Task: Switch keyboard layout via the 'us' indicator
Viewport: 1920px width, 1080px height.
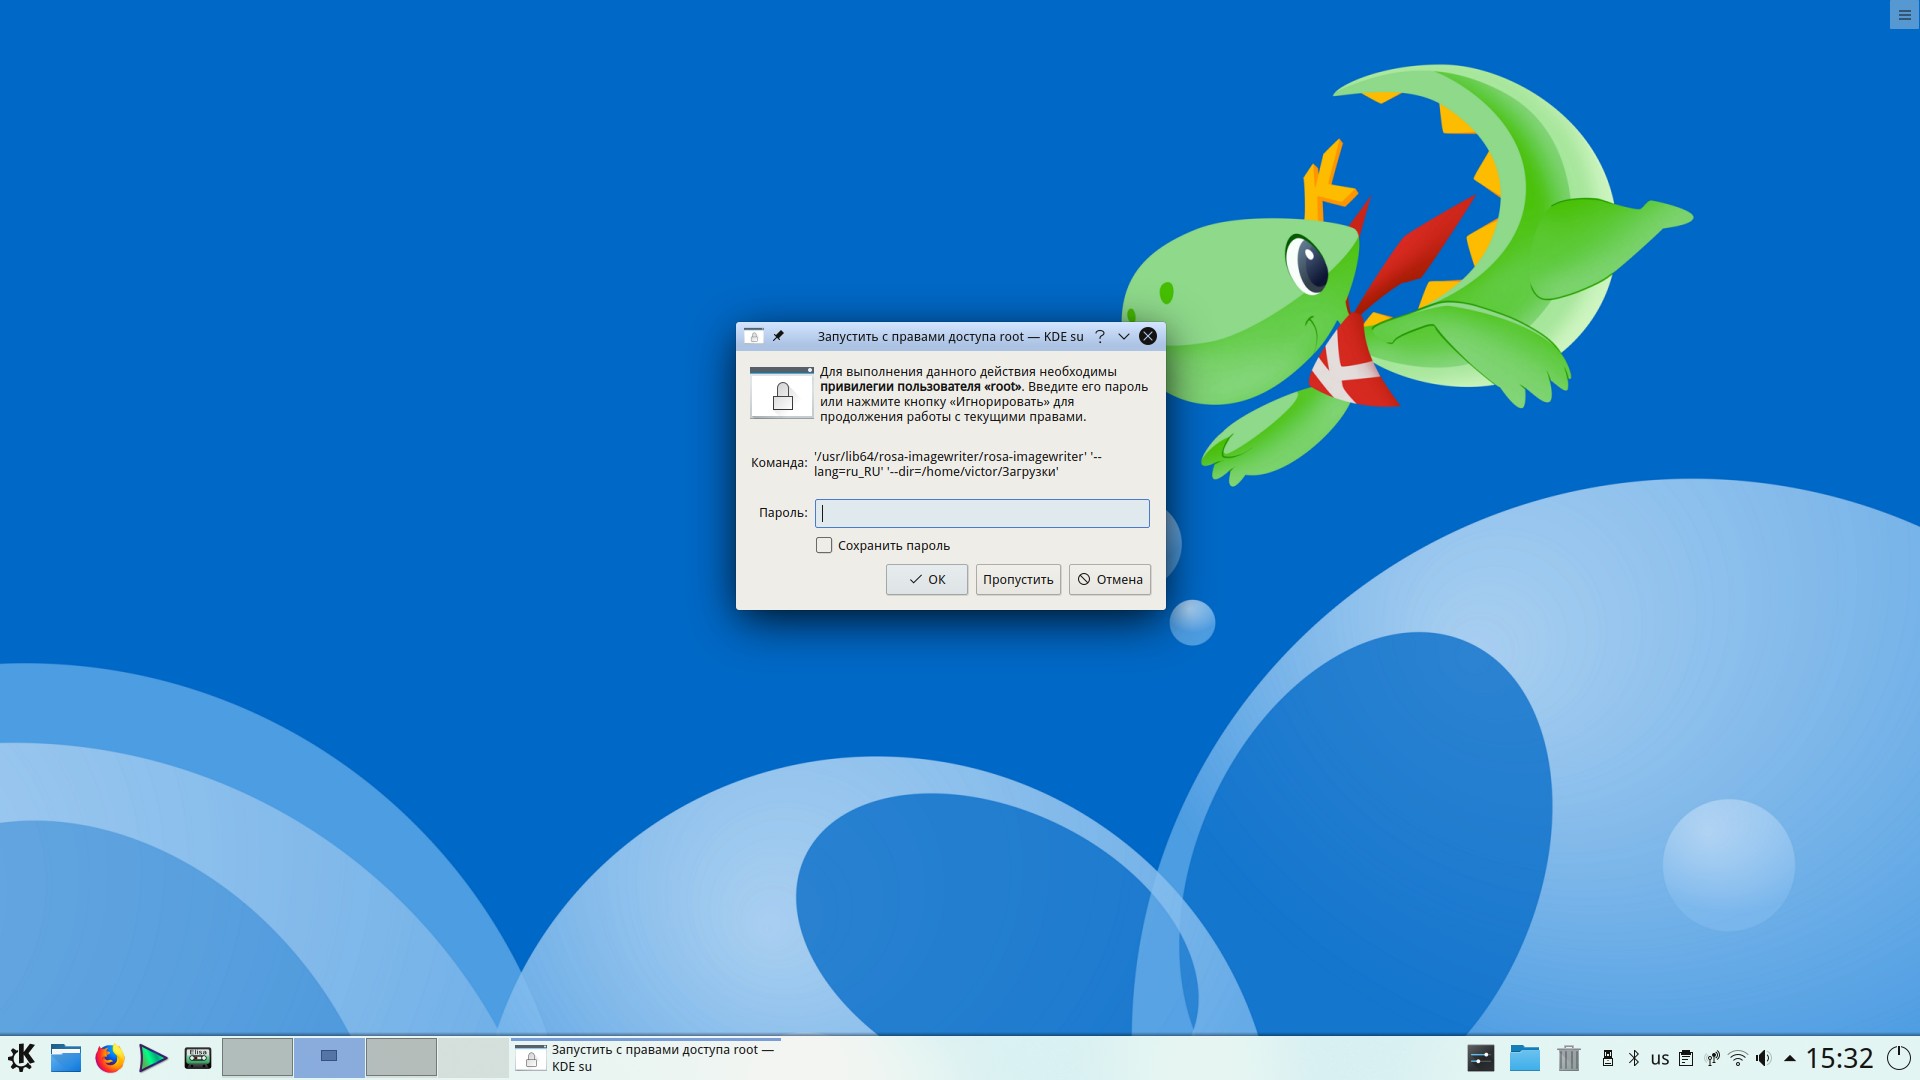Action: [1660, 1058]
